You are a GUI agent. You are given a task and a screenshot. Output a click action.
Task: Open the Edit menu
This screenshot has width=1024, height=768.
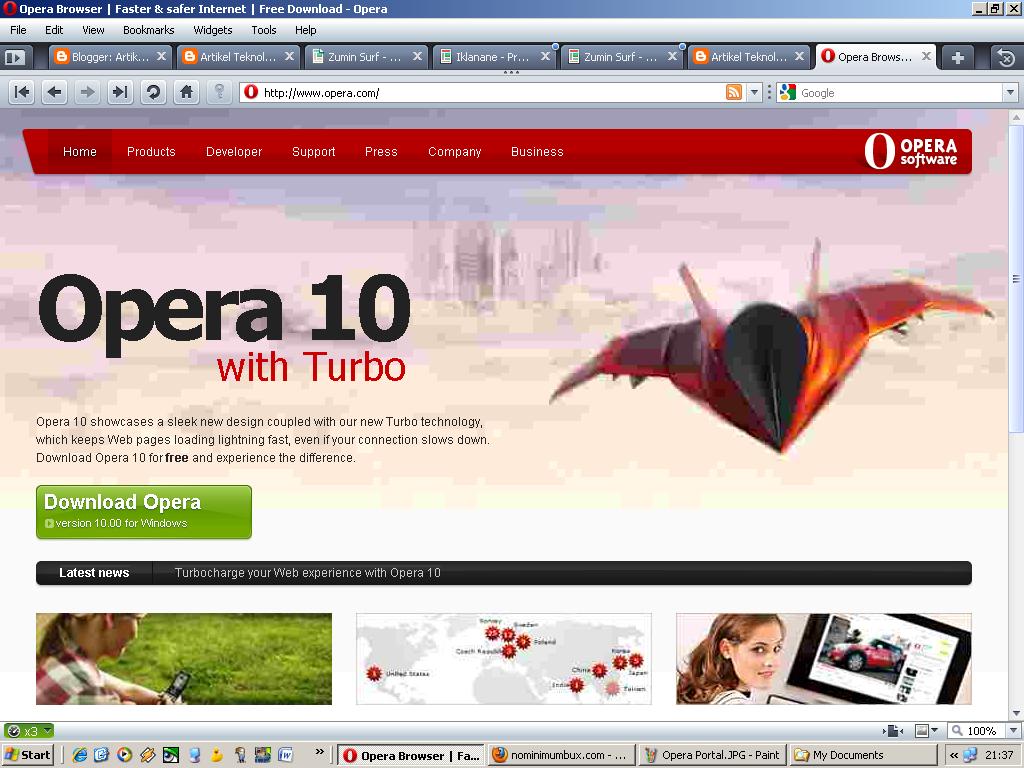pos(54,30)
